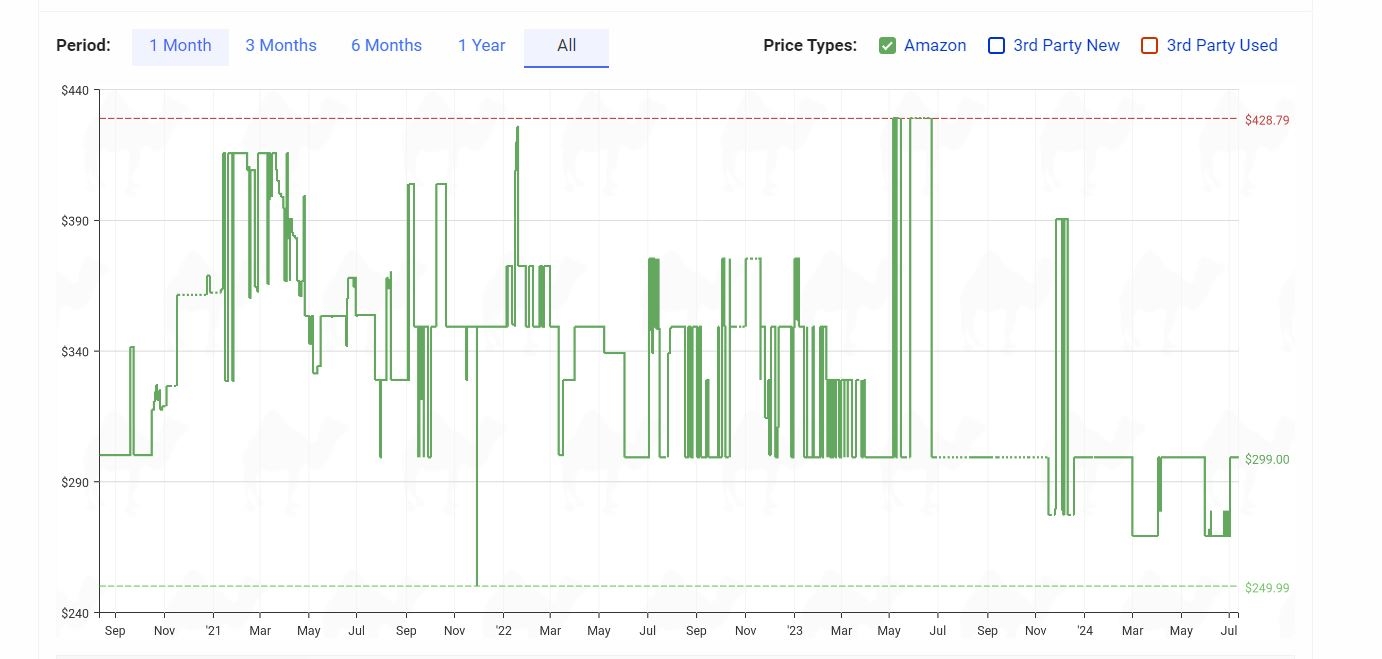Switch to the 3 Months period
This screenshot has width=1382, height=659.
tap(281, 46)
